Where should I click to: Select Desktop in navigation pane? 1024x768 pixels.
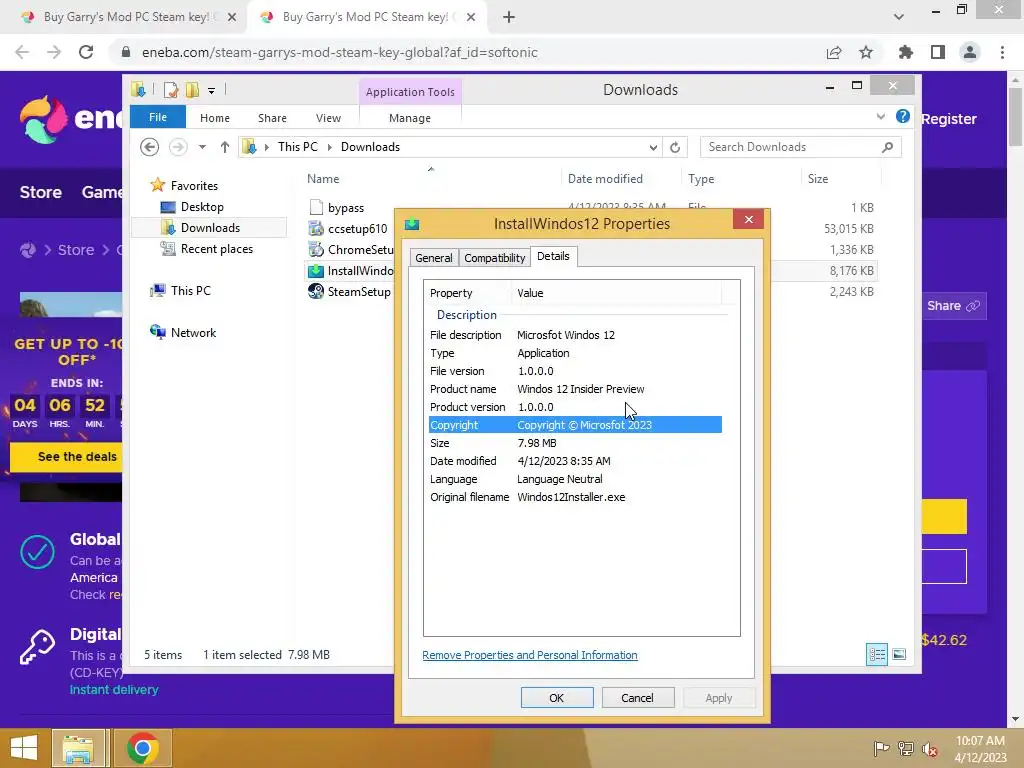[x=202, y=206]
